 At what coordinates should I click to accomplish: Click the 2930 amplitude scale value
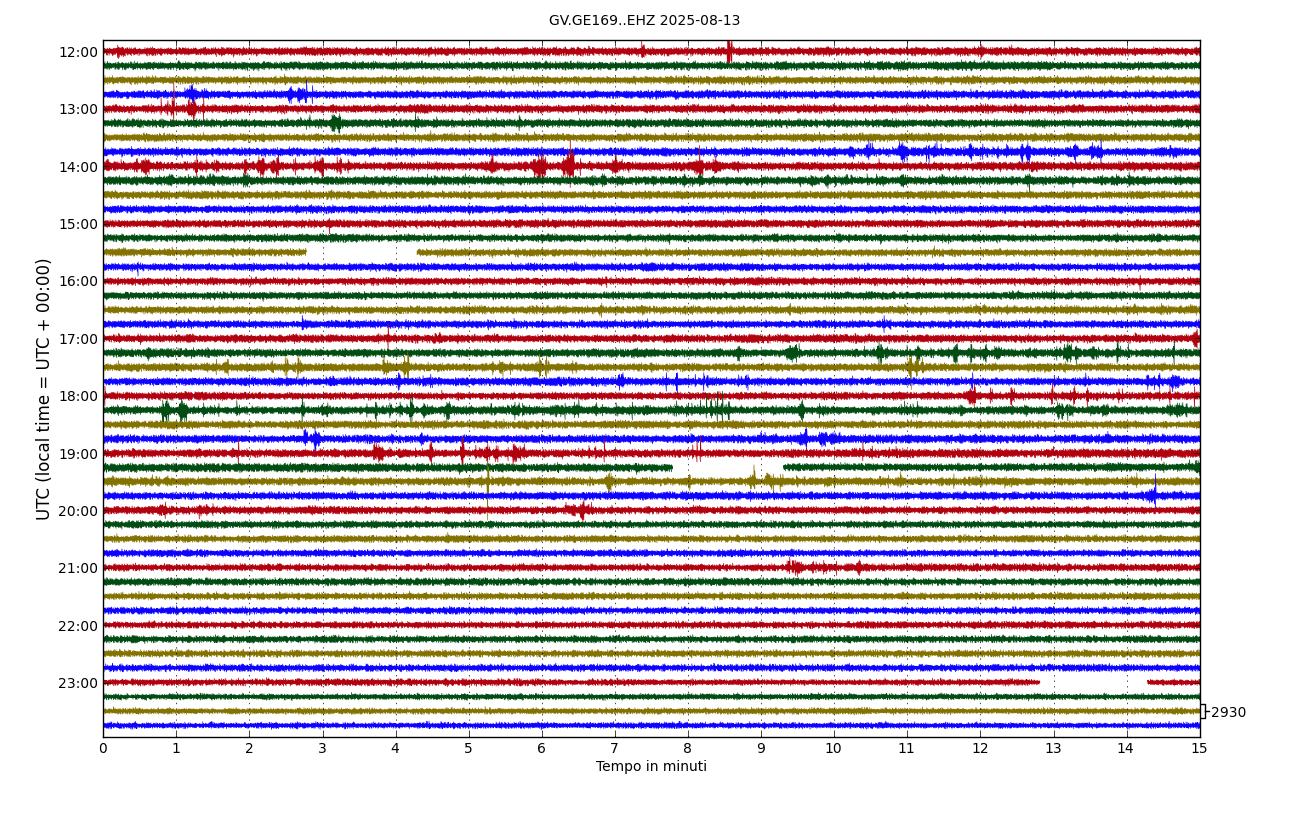(1228, 713)
